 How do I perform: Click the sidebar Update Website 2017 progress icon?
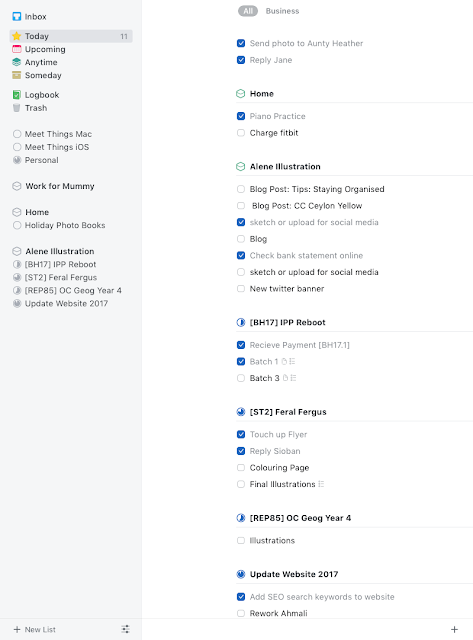17,304
